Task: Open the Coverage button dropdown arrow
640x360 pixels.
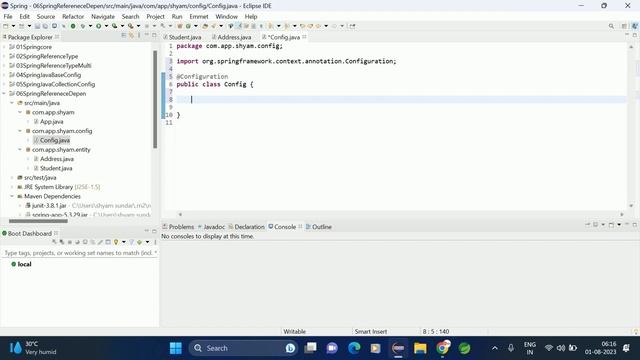Action: tap(122, 26)
